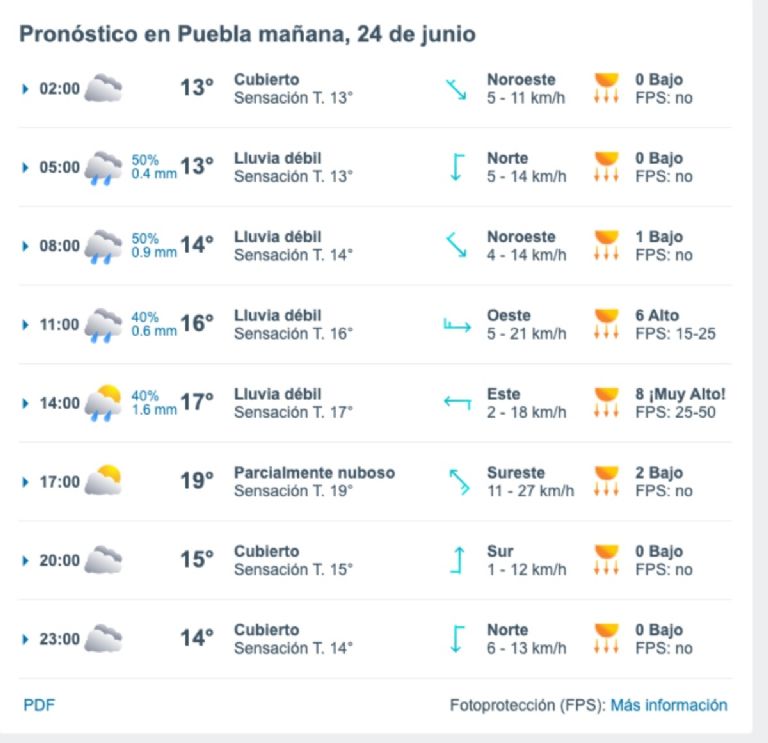Click the 19° temperature at 17:00
Viewport: 768px width, 743px height.
(x=197, y=480)
